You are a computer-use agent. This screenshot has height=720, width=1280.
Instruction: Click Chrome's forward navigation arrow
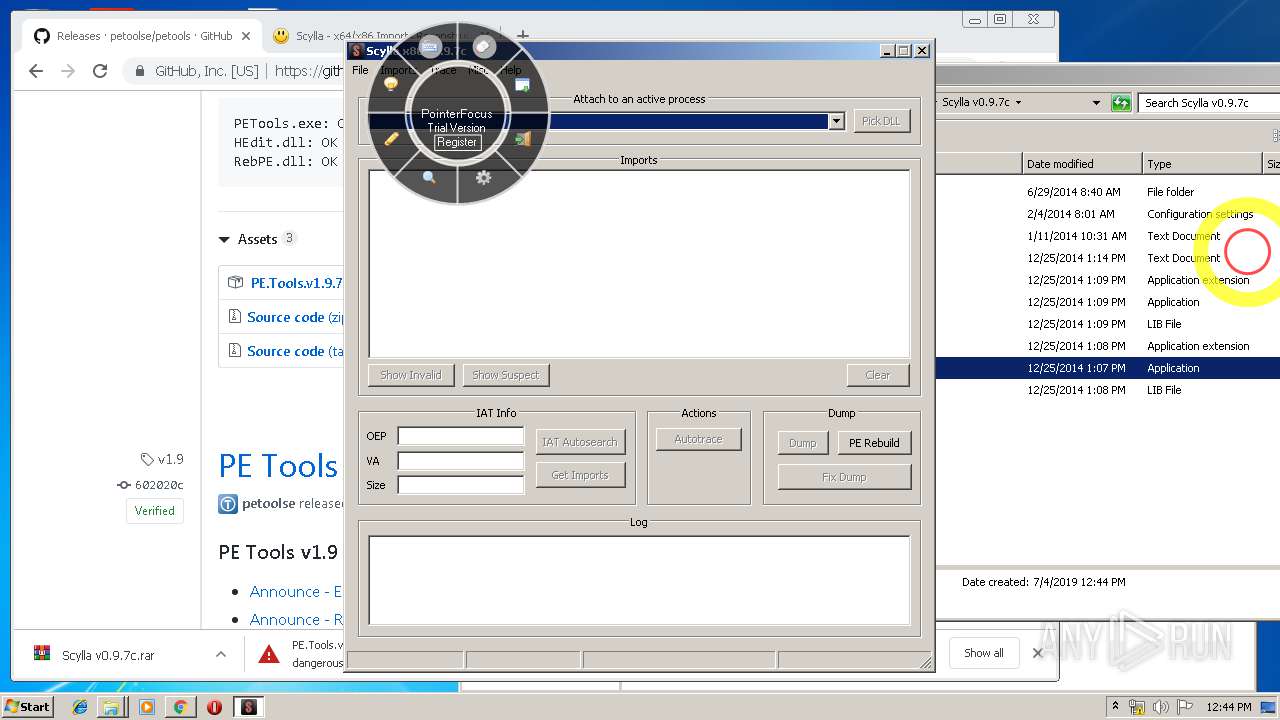coord(68,71)
